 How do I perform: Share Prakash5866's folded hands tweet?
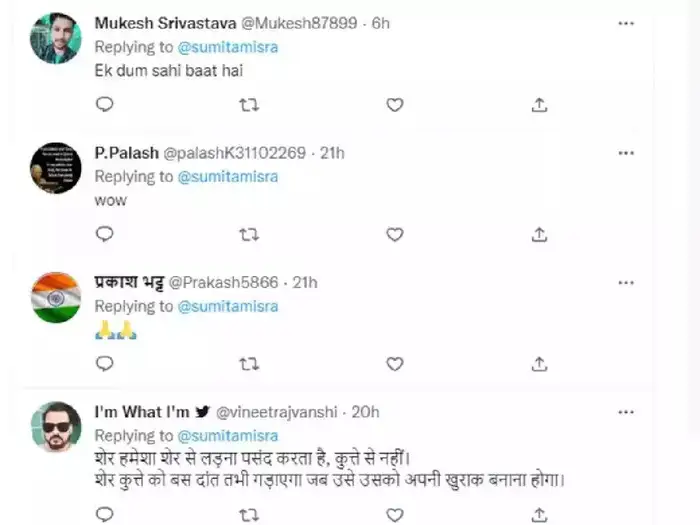(x=539, y=363)
